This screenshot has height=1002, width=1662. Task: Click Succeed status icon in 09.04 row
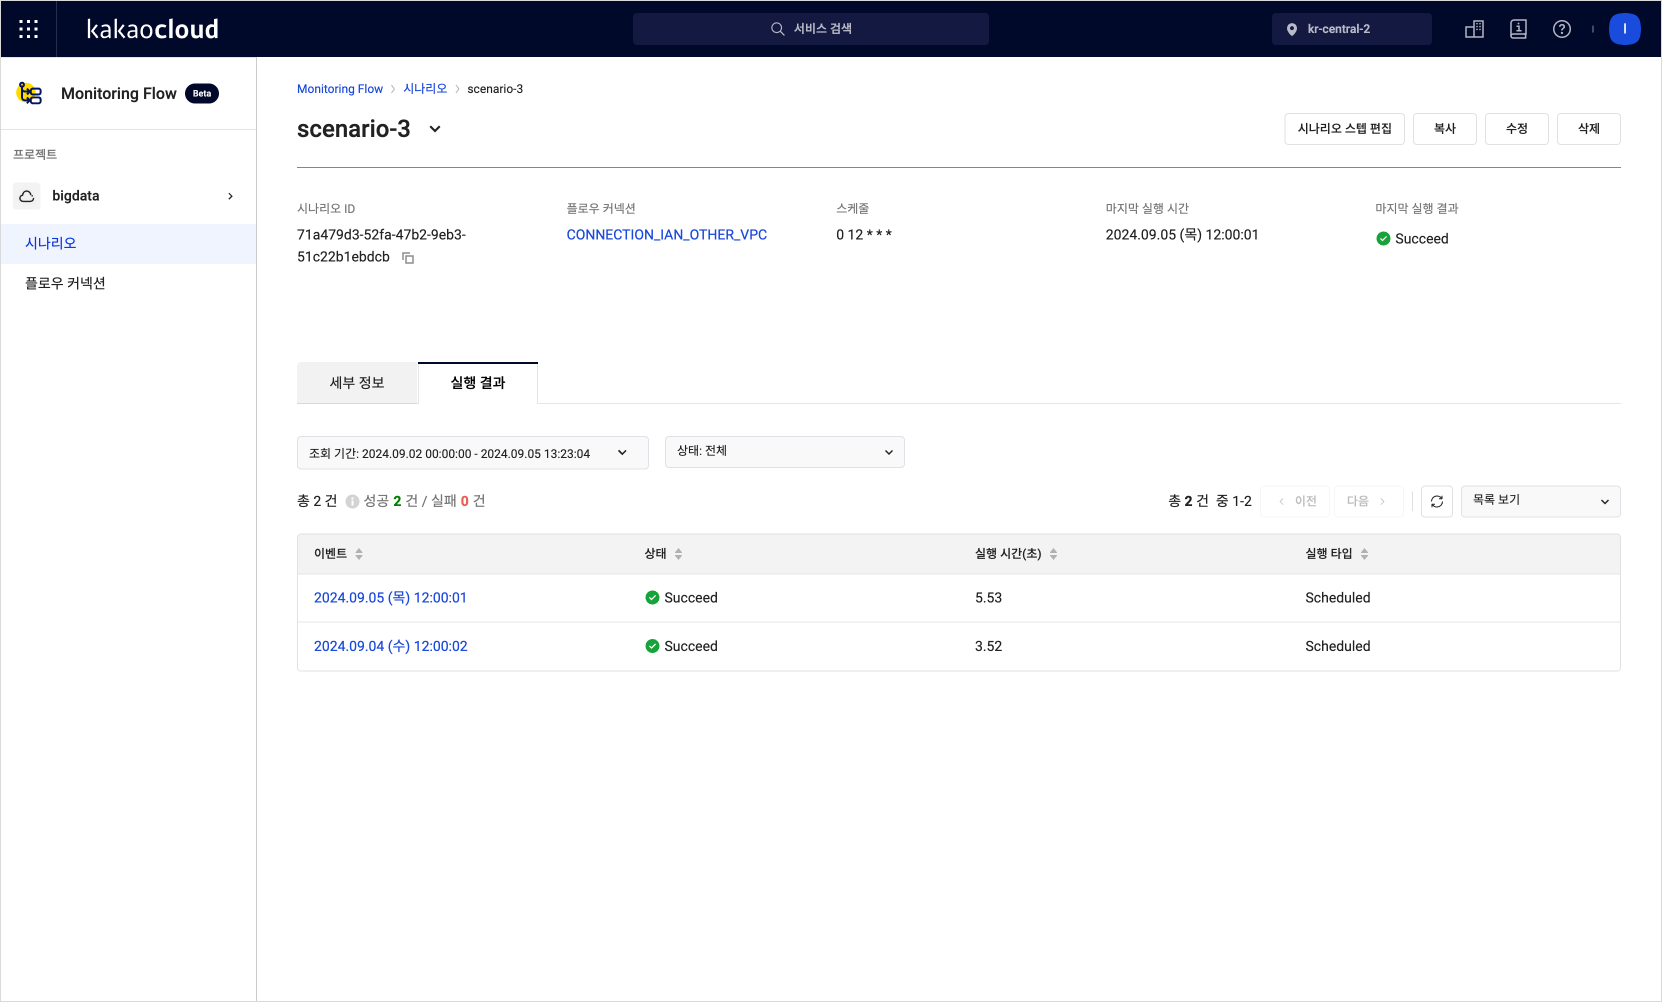[652, 646]
